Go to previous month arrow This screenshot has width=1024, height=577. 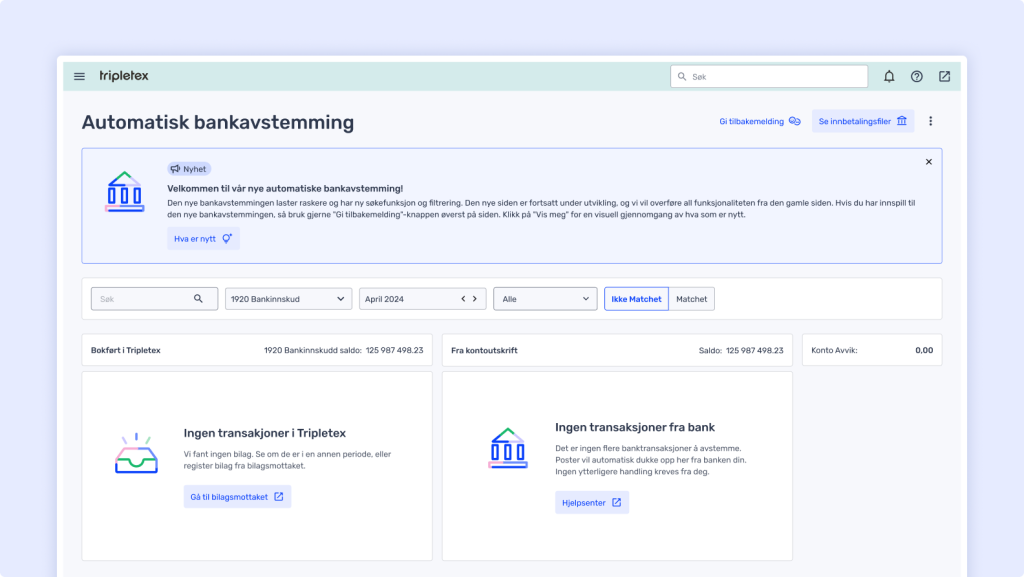coord(463,299)
